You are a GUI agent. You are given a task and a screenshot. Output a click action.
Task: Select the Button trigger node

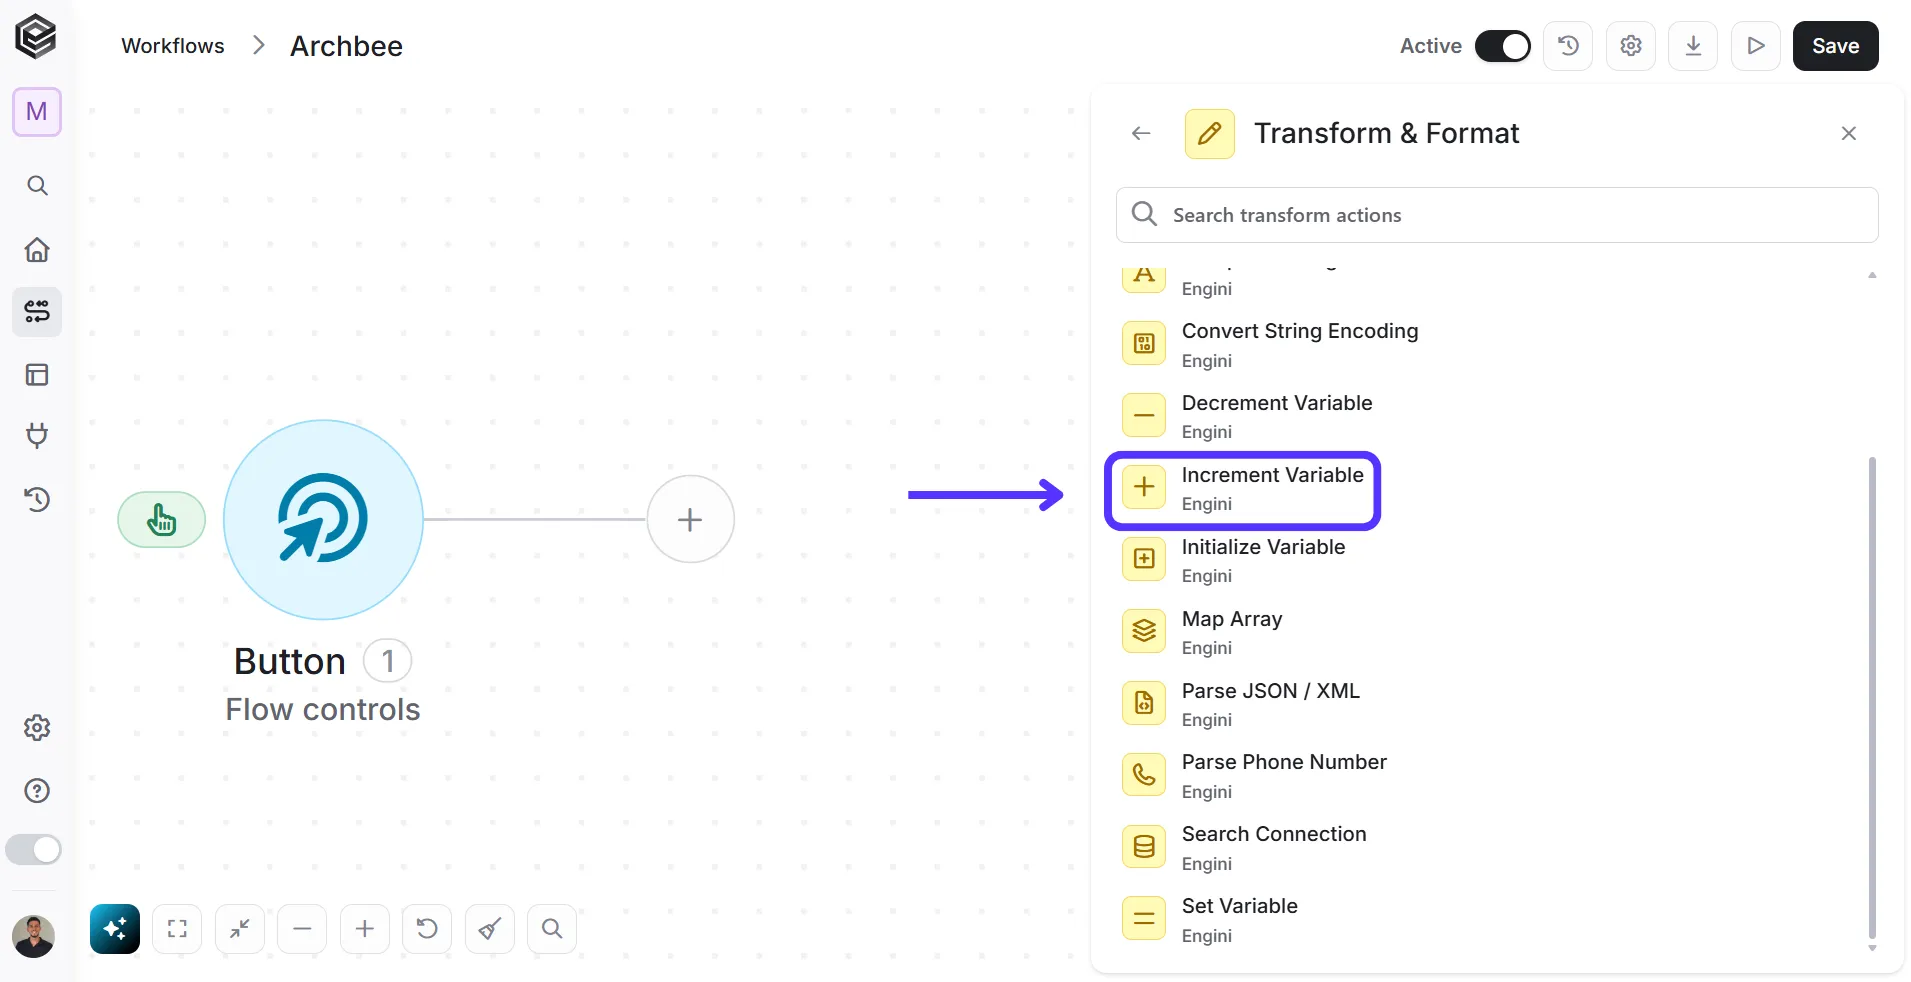click(323, 519)
